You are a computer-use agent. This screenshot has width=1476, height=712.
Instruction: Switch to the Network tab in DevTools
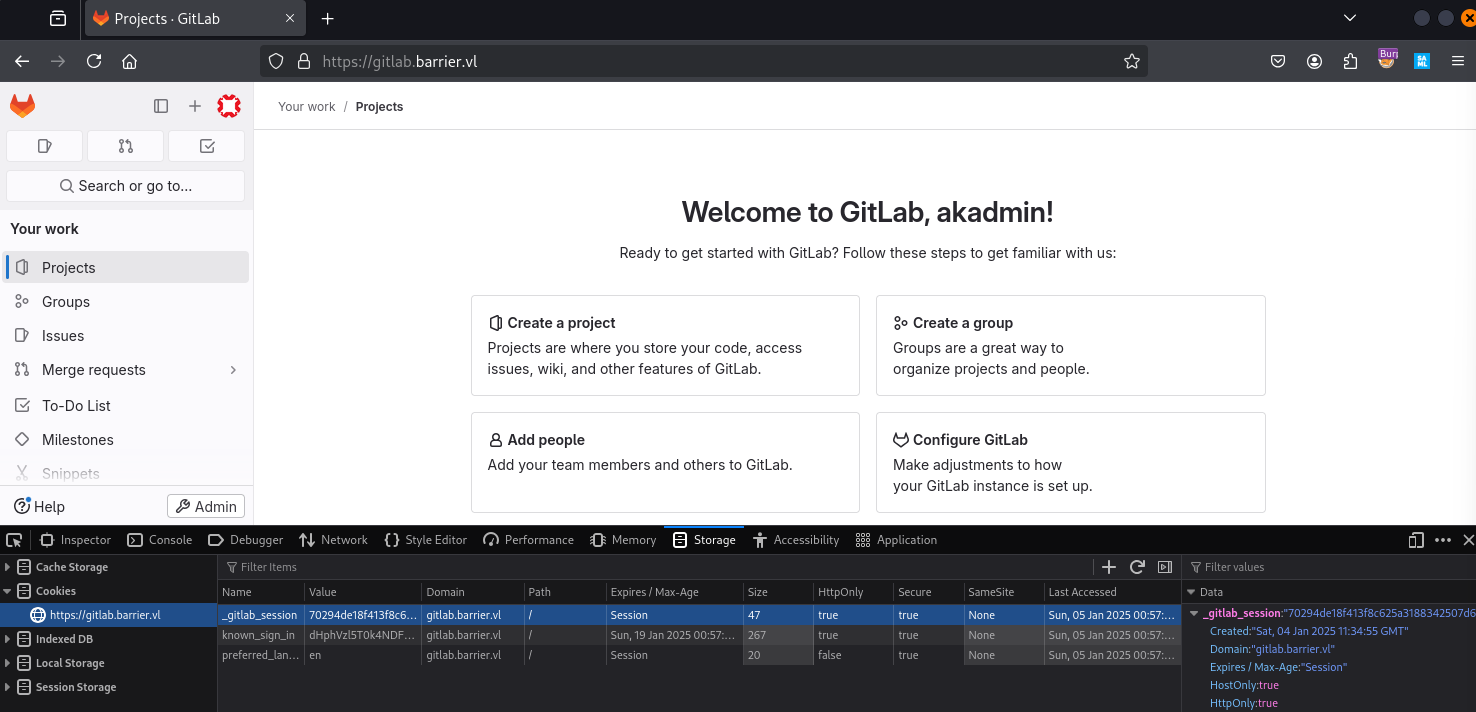(x=333, y=540)
